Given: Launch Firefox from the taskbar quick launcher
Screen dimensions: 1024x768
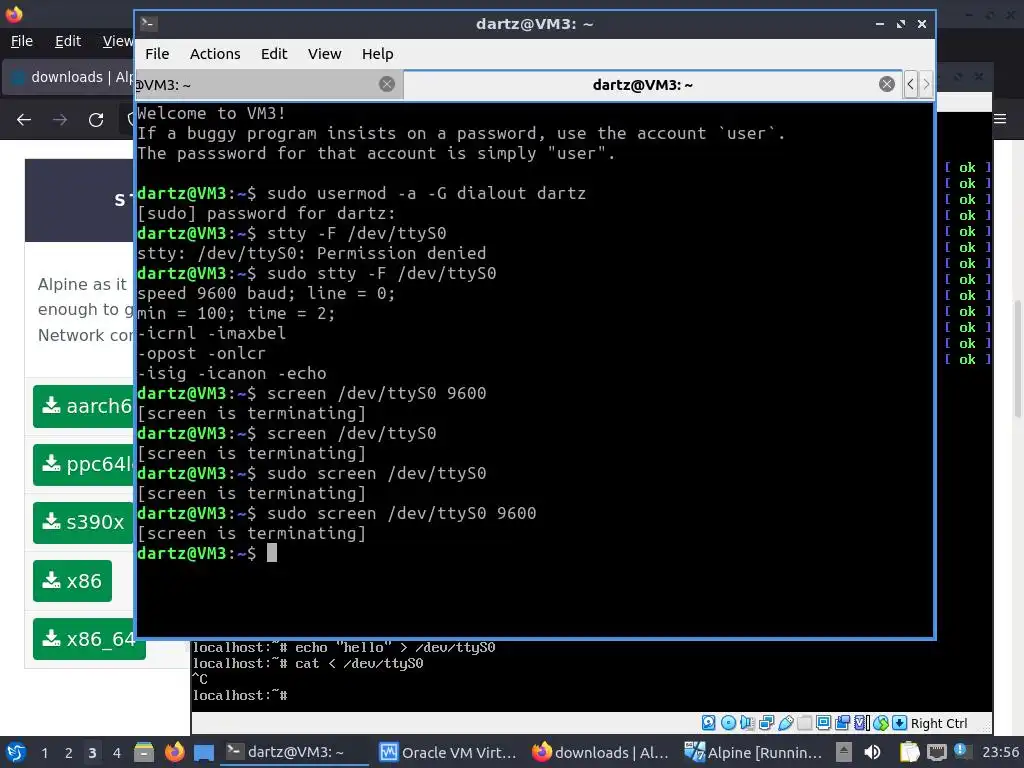Looking at the screenshot, I should (174, 752).
